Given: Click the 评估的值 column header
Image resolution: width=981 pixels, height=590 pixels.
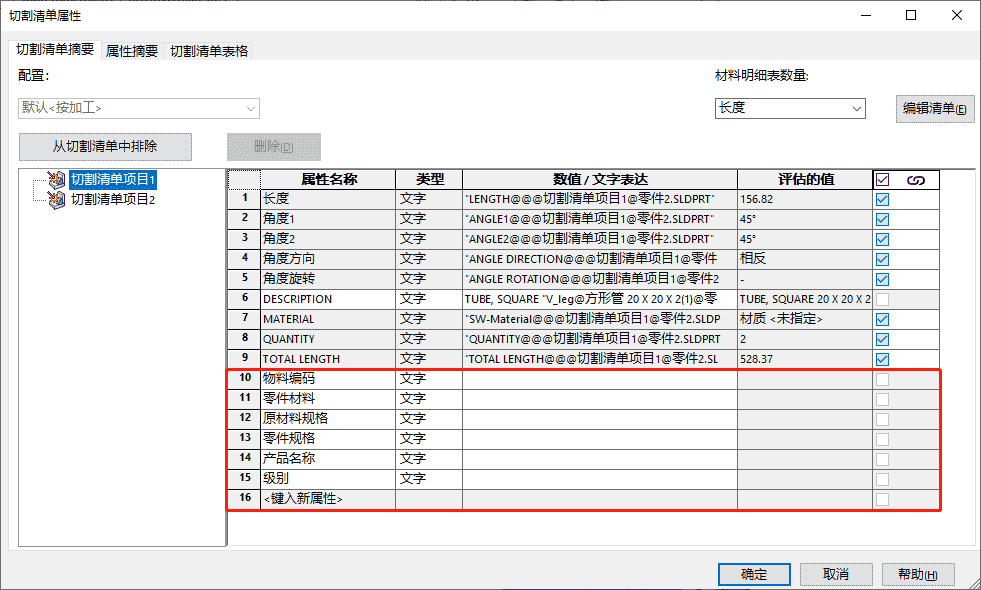Looking at the screenshot, I should point(805,180).
